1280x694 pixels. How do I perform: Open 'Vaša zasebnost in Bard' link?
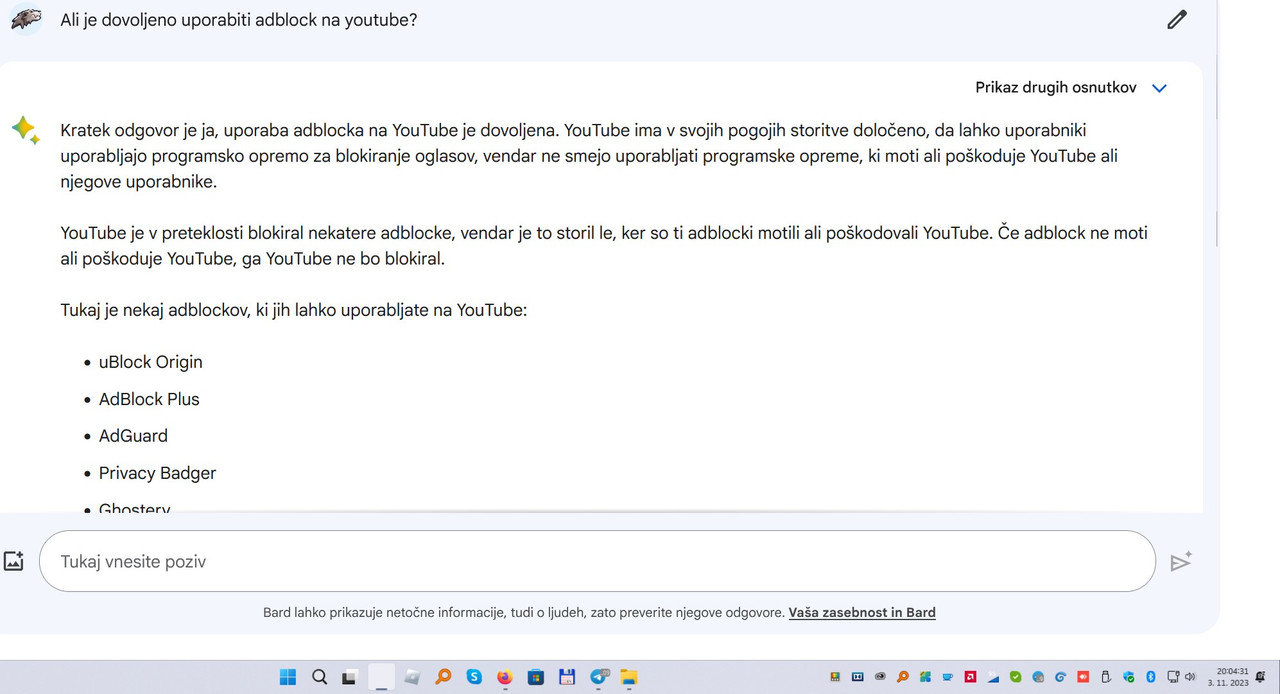pyautogui.click(x=862, y=612)
